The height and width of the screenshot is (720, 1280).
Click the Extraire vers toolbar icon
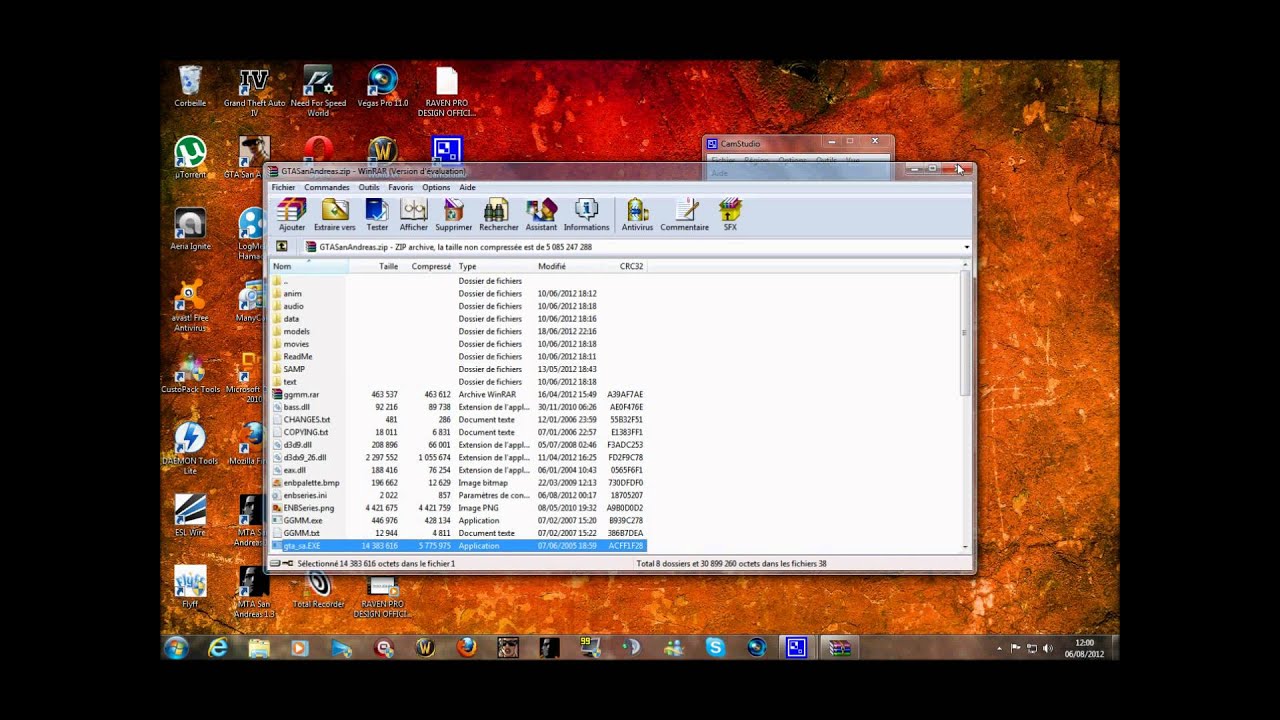tap(334, 215)
